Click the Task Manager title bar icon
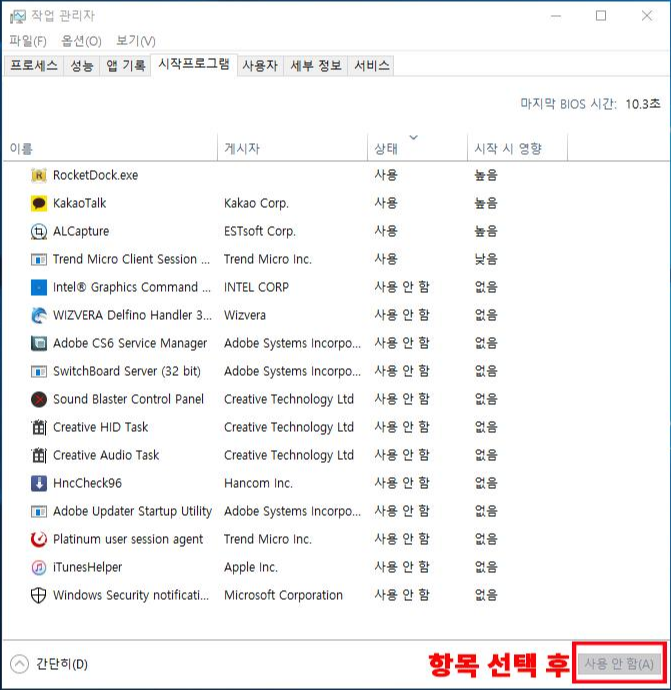The width and height of the screenshot is (671, 690). pos(18,17)
